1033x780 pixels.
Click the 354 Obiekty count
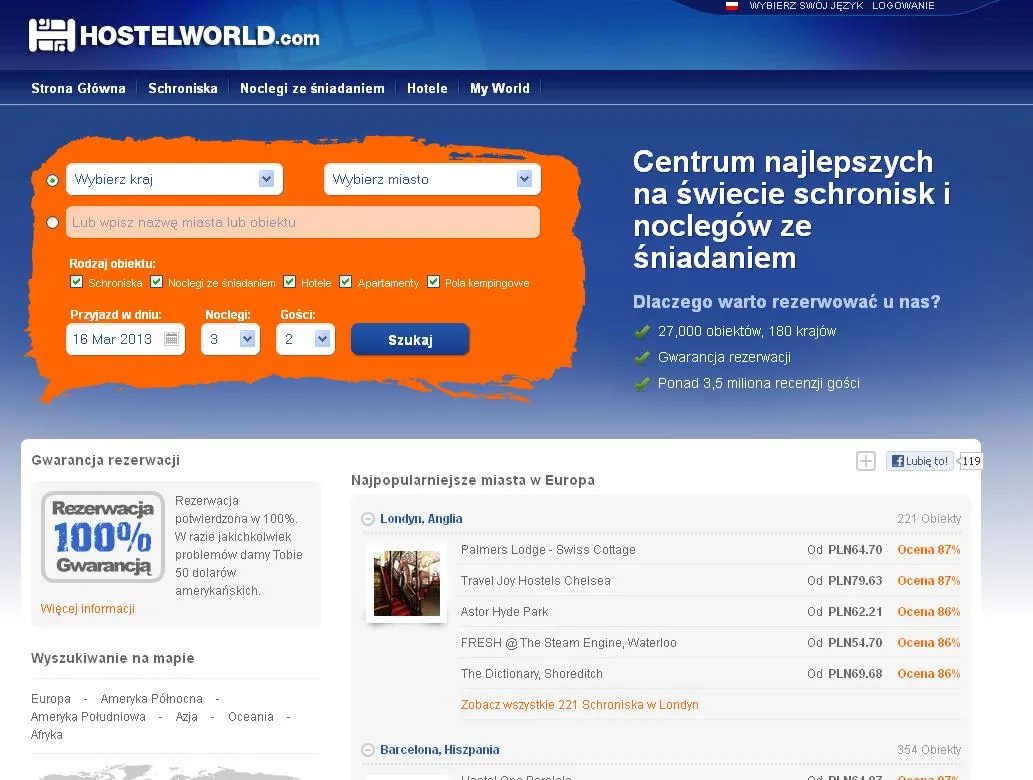929,750
